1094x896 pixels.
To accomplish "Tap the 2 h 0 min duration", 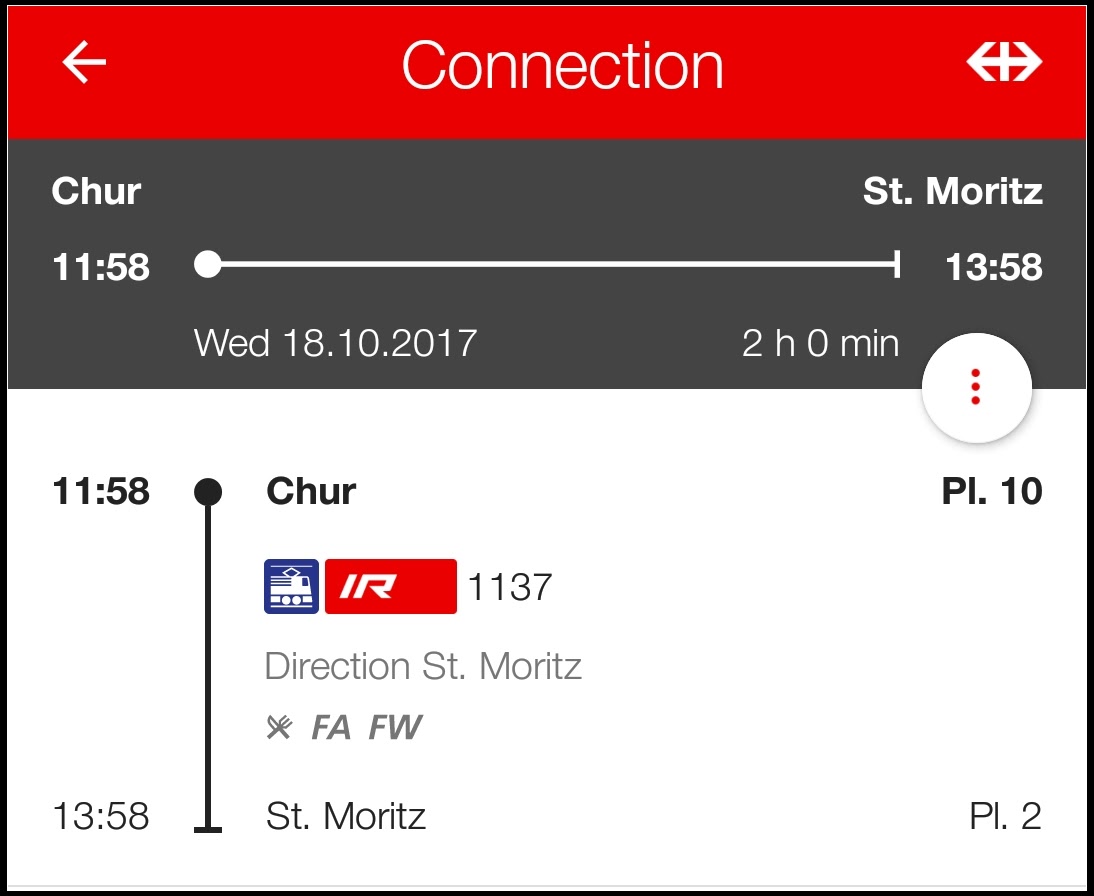I will [x=820, y=344].
